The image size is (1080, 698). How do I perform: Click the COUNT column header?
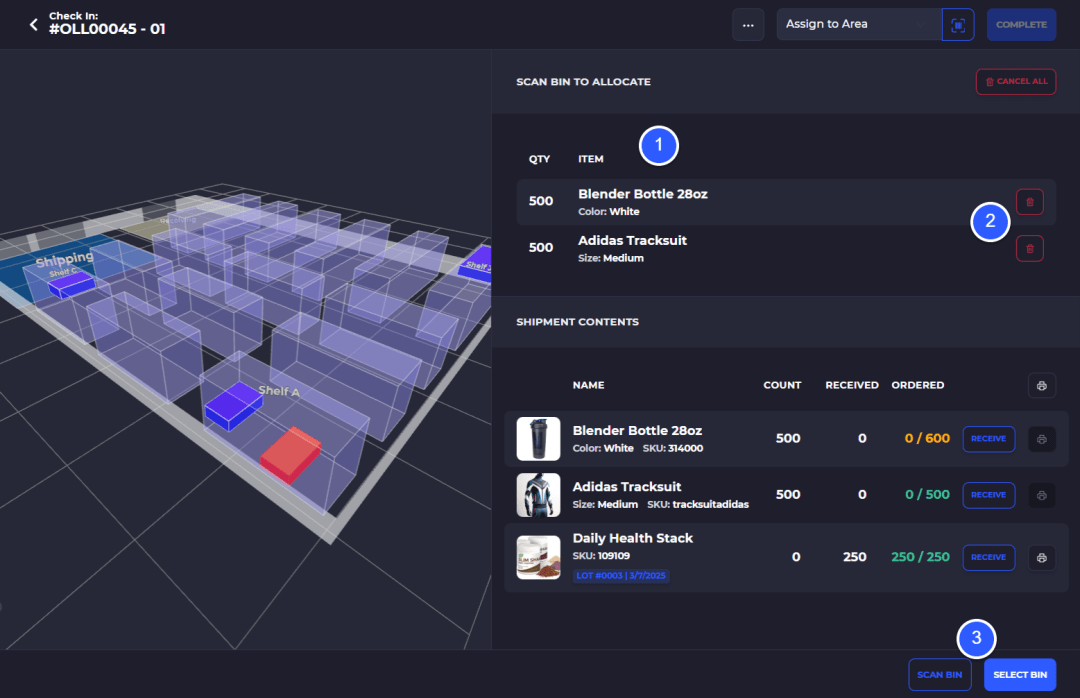782,385
